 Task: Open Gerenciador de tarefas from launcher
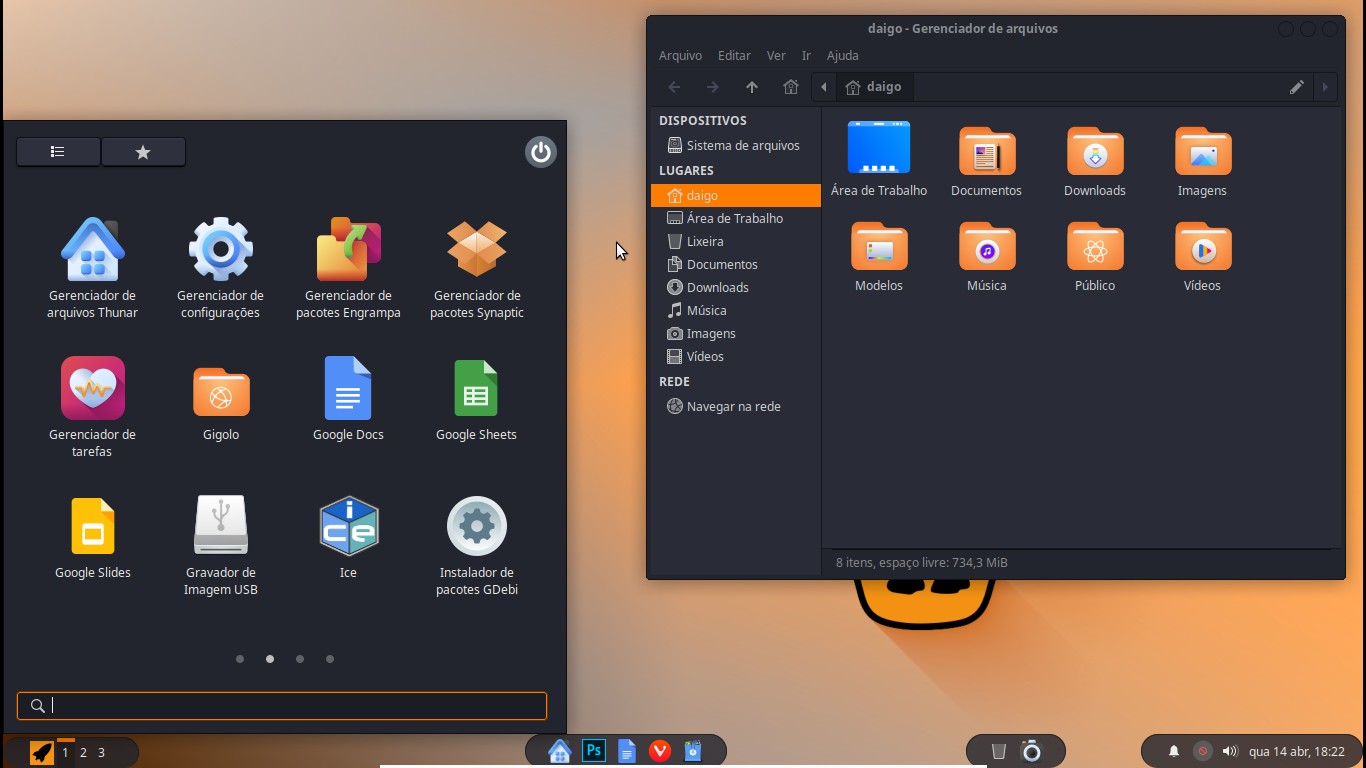pyautogui.click(x=92, y=388)
